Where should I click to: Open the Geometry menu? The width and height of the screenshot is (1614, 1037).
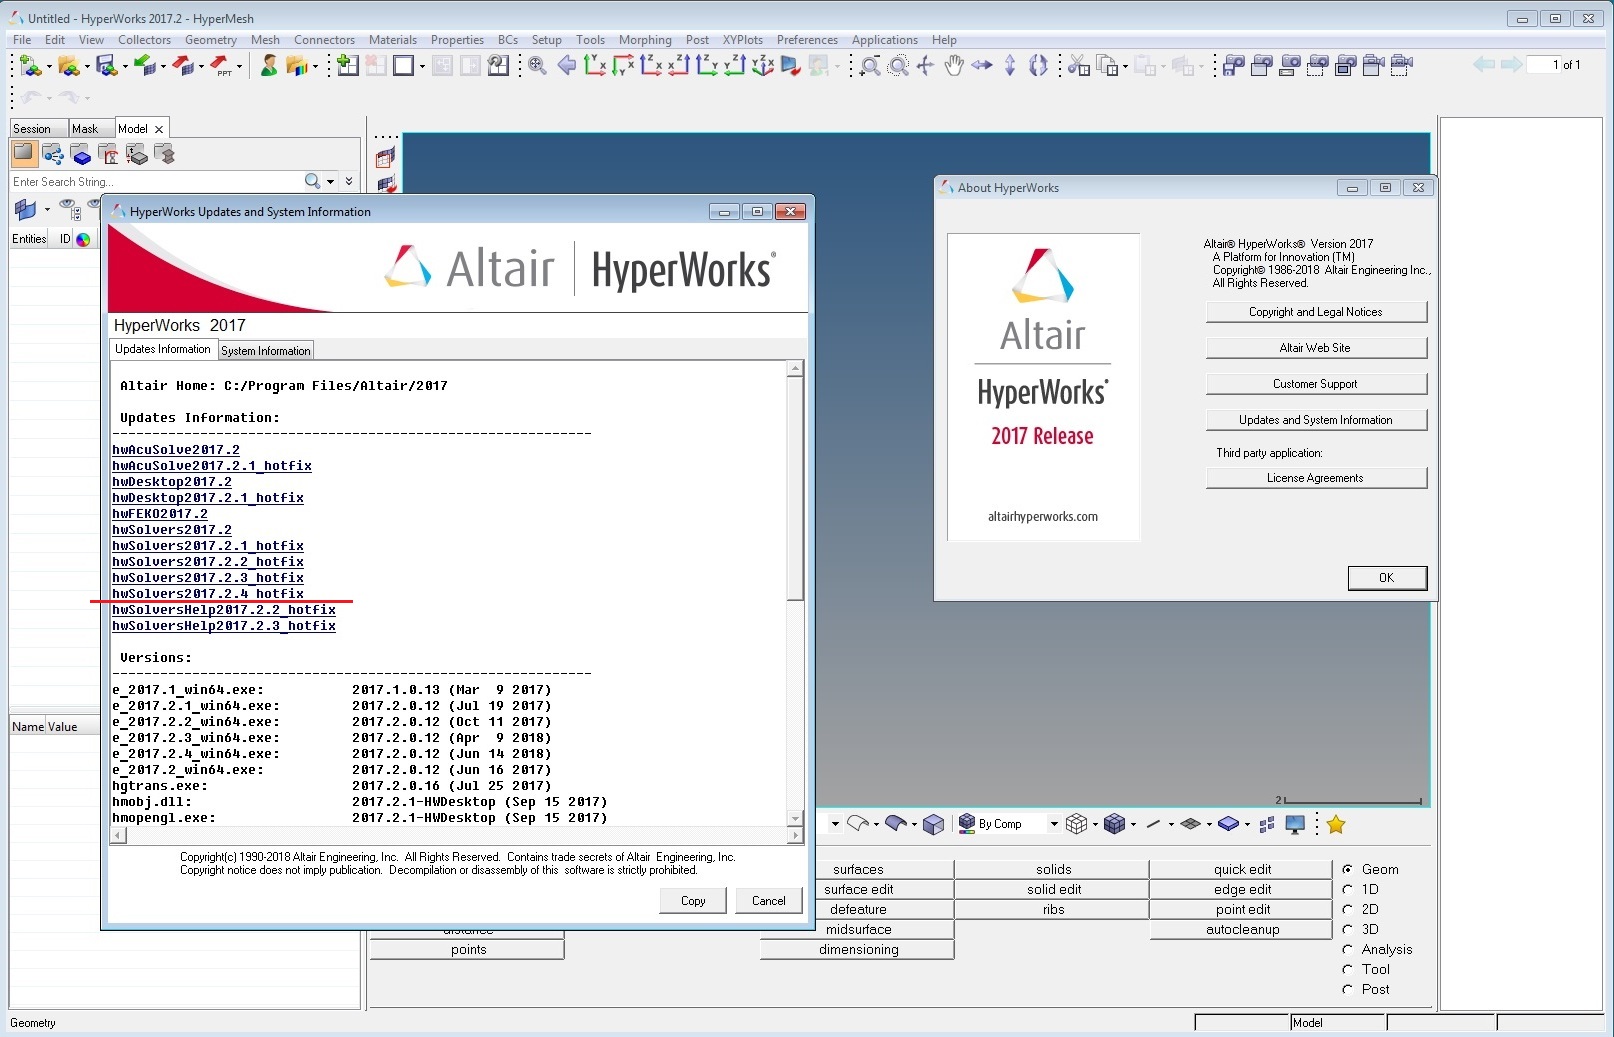(x=211, y=40)
